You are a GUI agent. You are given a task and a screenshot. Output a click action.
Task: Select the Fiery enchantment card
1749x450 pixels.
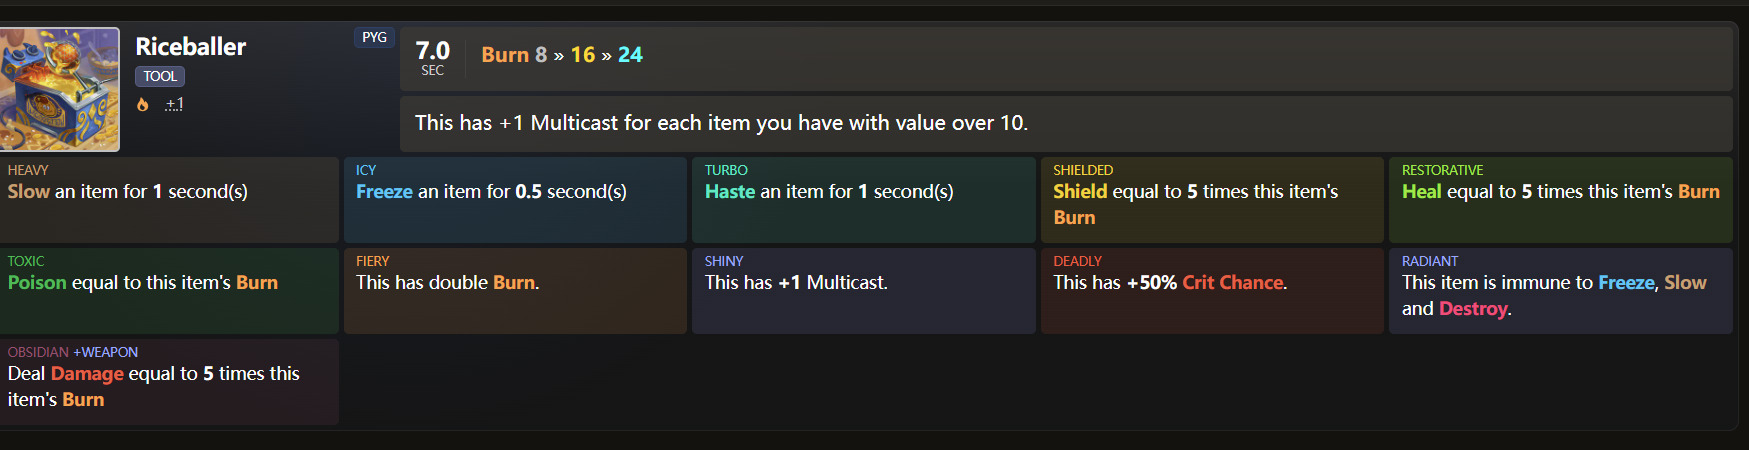click(515, 290)
